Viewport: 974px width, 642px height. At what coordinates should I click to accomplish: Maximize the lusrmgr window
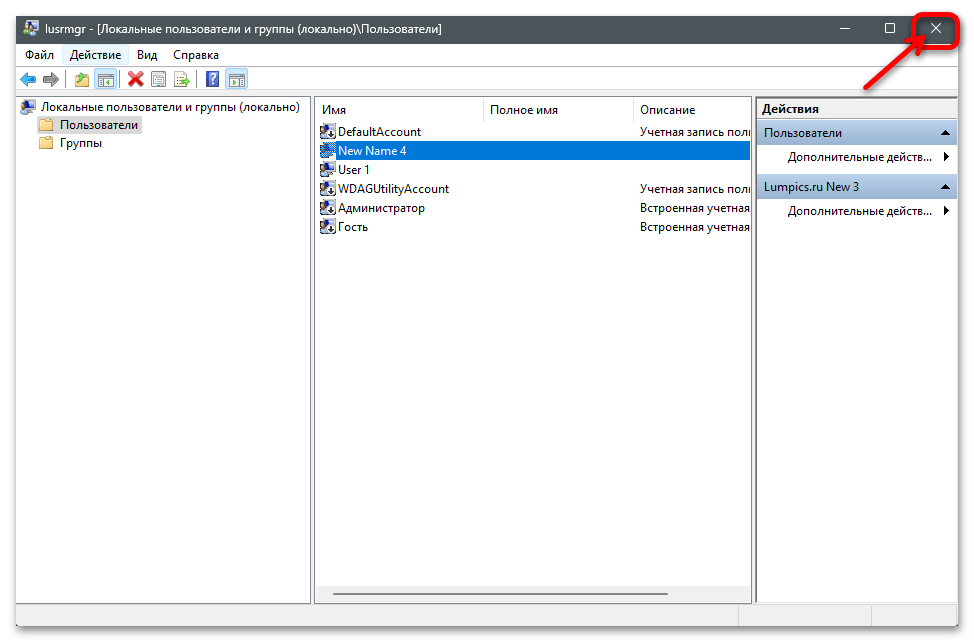click(x=890, y=29)
